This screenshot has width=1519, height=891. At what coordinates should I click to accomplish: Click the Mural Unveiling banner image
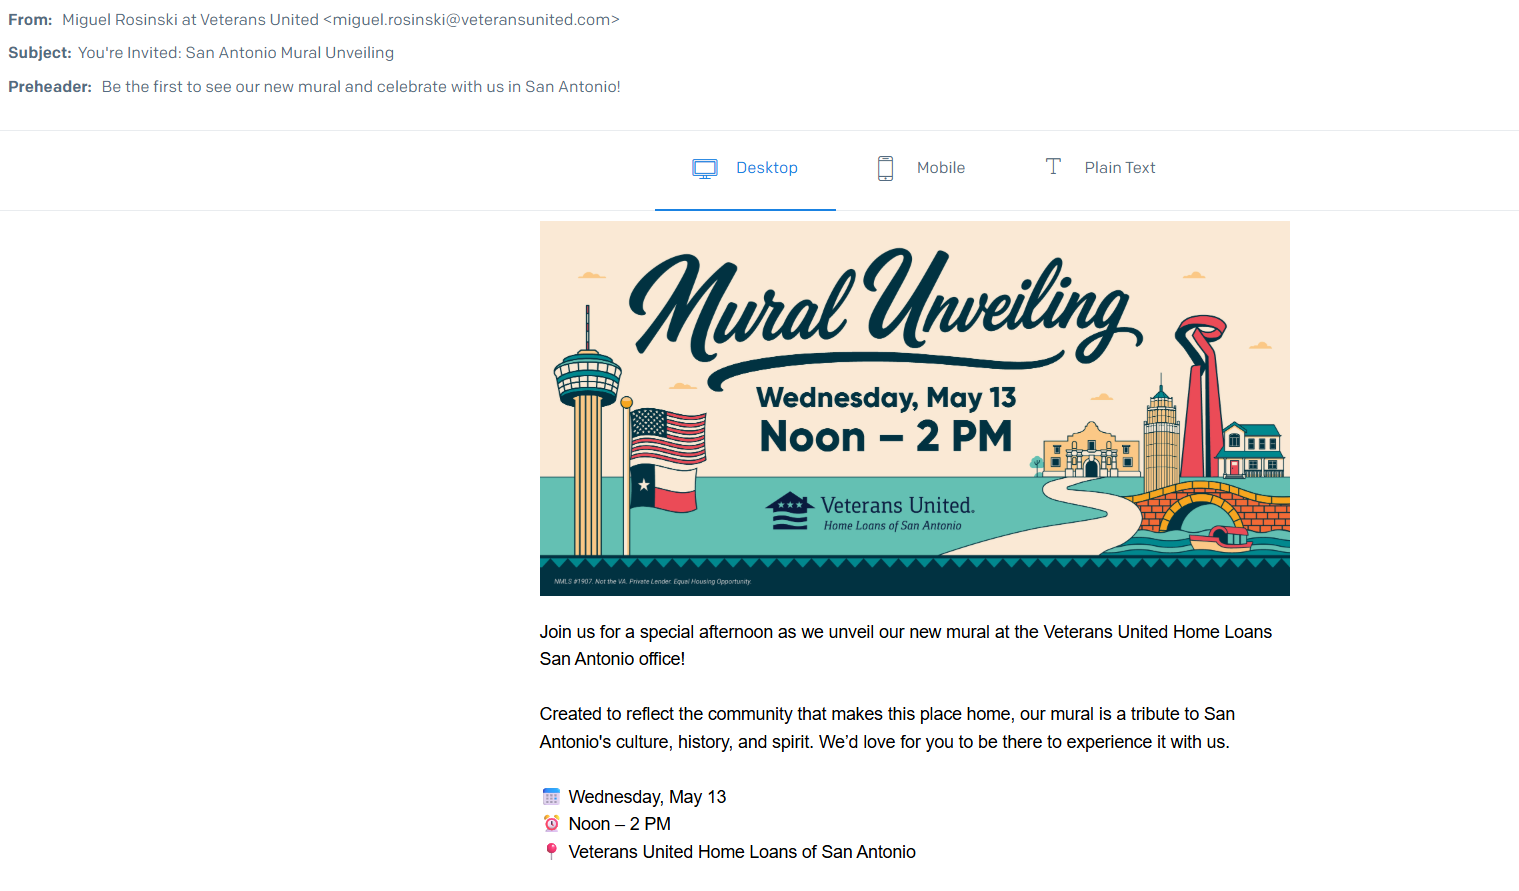pos(914,408)
